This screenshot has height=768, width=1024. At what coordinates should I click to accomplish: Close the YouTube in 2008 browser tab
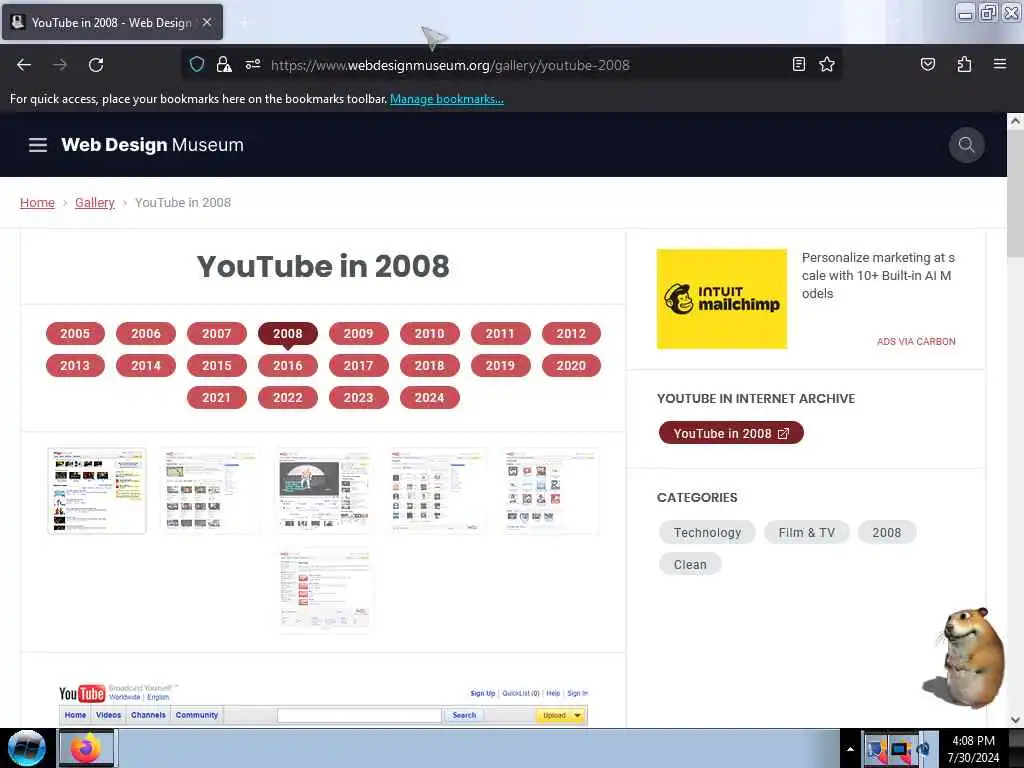[207, 22]
